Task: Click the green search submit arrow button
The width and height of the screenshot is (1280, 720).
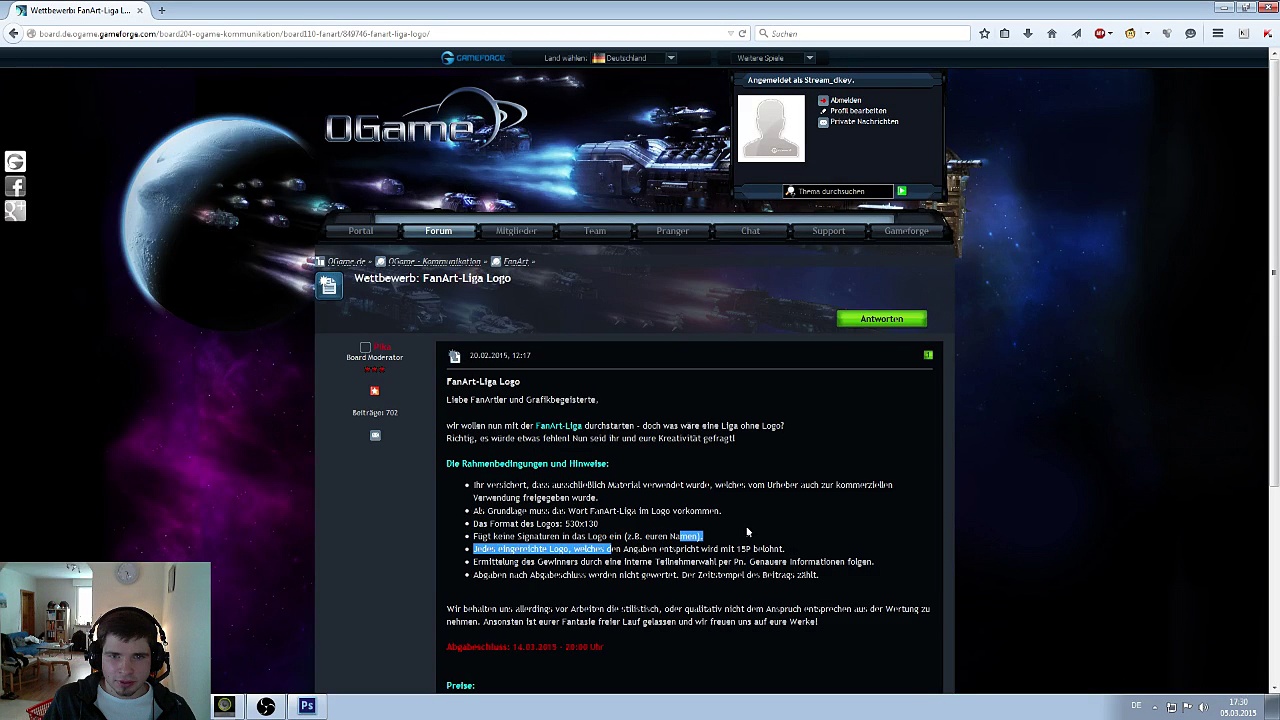Action: (x=901, y=191)
